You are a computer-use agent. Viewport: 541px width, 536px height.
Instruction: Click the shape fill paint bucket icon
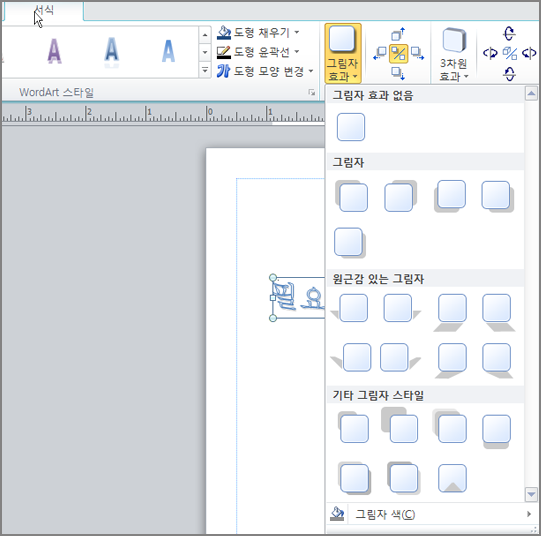coord(224,32)
